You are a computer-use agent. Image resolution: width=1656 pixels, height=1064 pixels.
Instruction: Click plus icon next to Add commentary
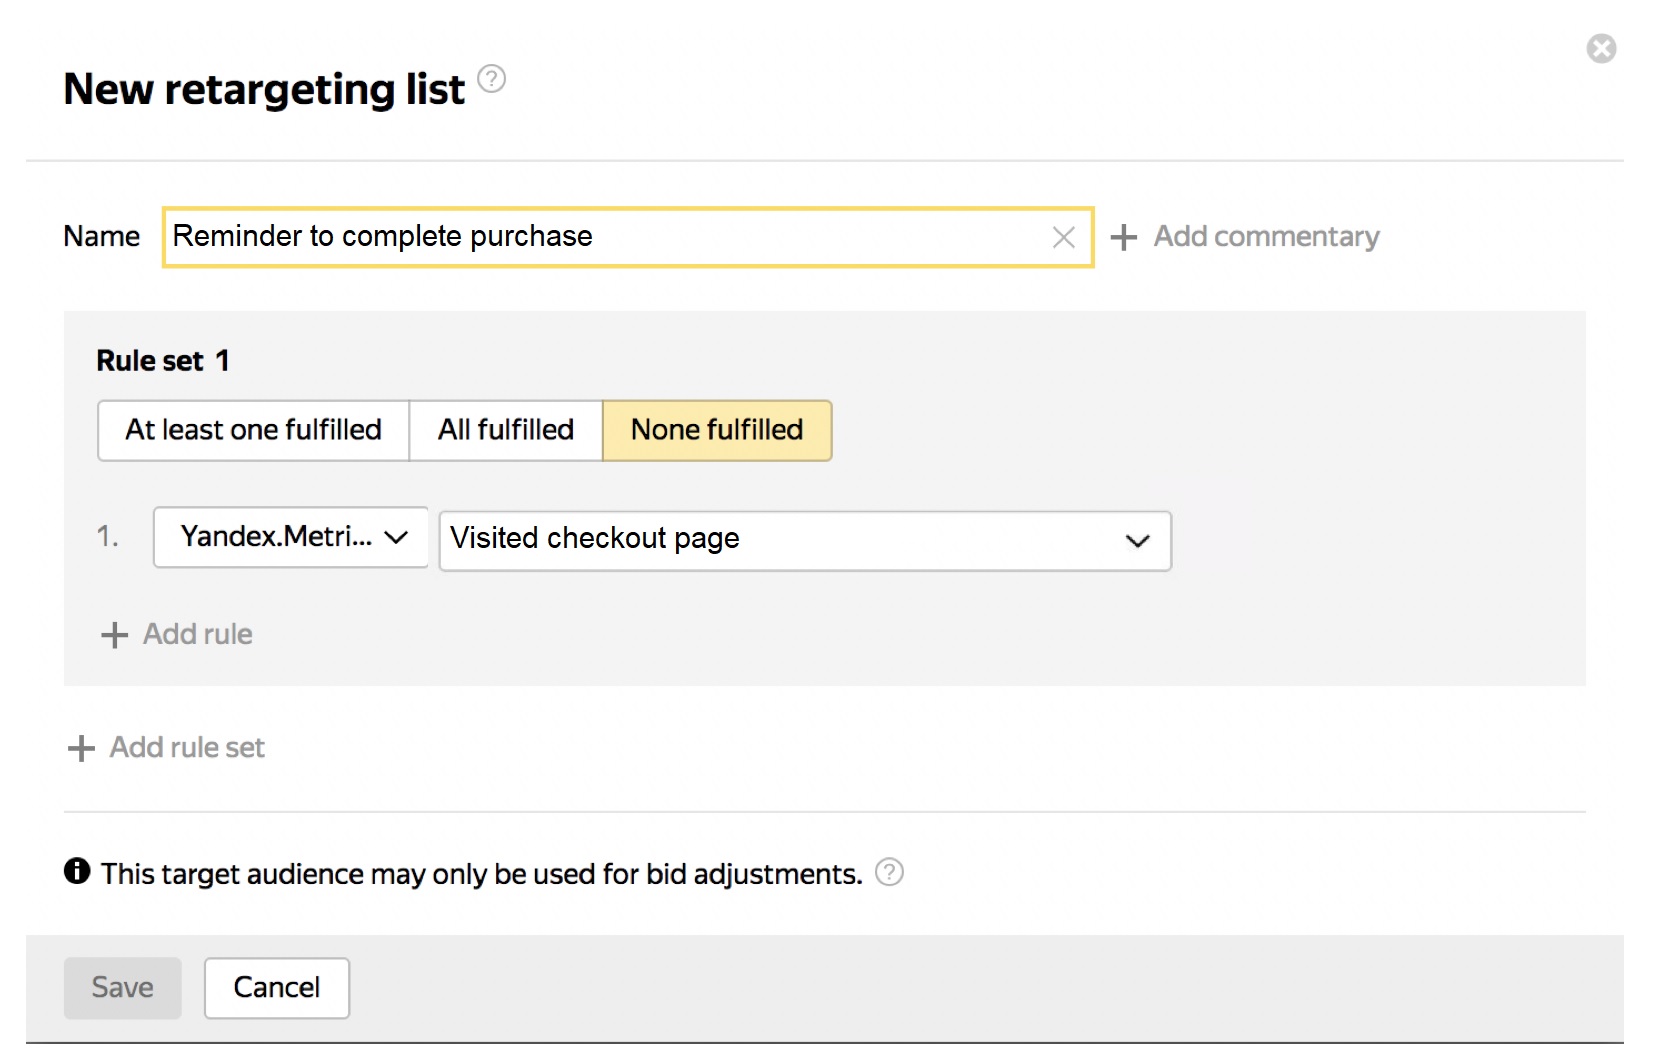[x=1124, y=237]
